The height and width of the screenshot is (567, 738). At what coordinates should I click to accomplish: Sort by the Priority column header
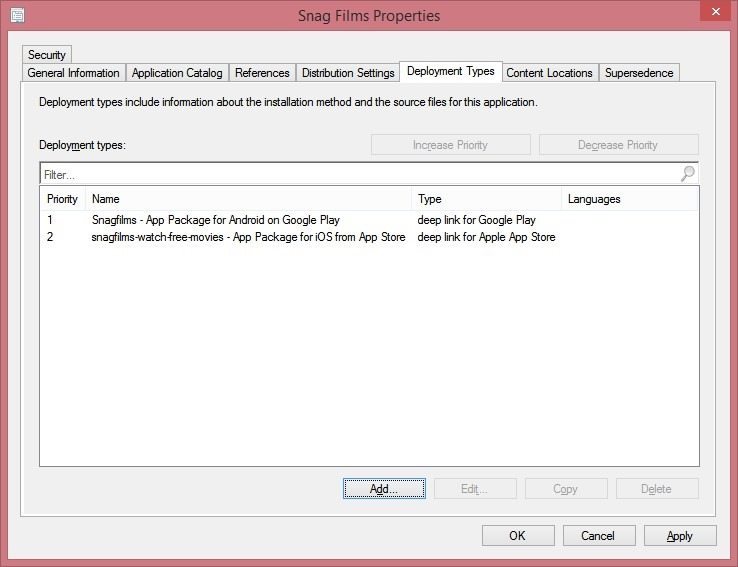click(63, 199)
